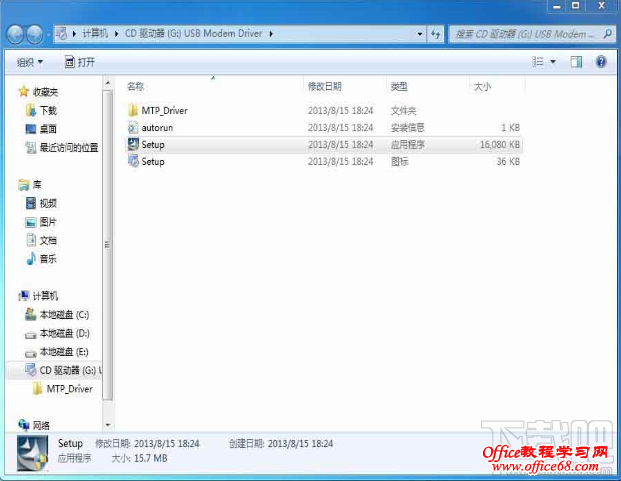This screenshot has height=481, width=621.
Task: Click the navigation pane scroll down arrow
Action: pos(108,425)
